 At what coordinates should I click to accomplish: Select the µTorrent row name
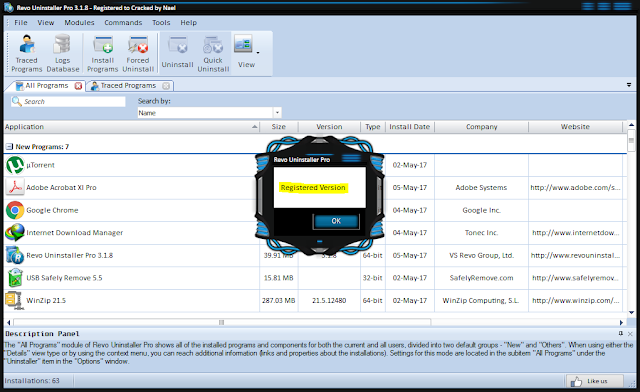pos(40,165)
